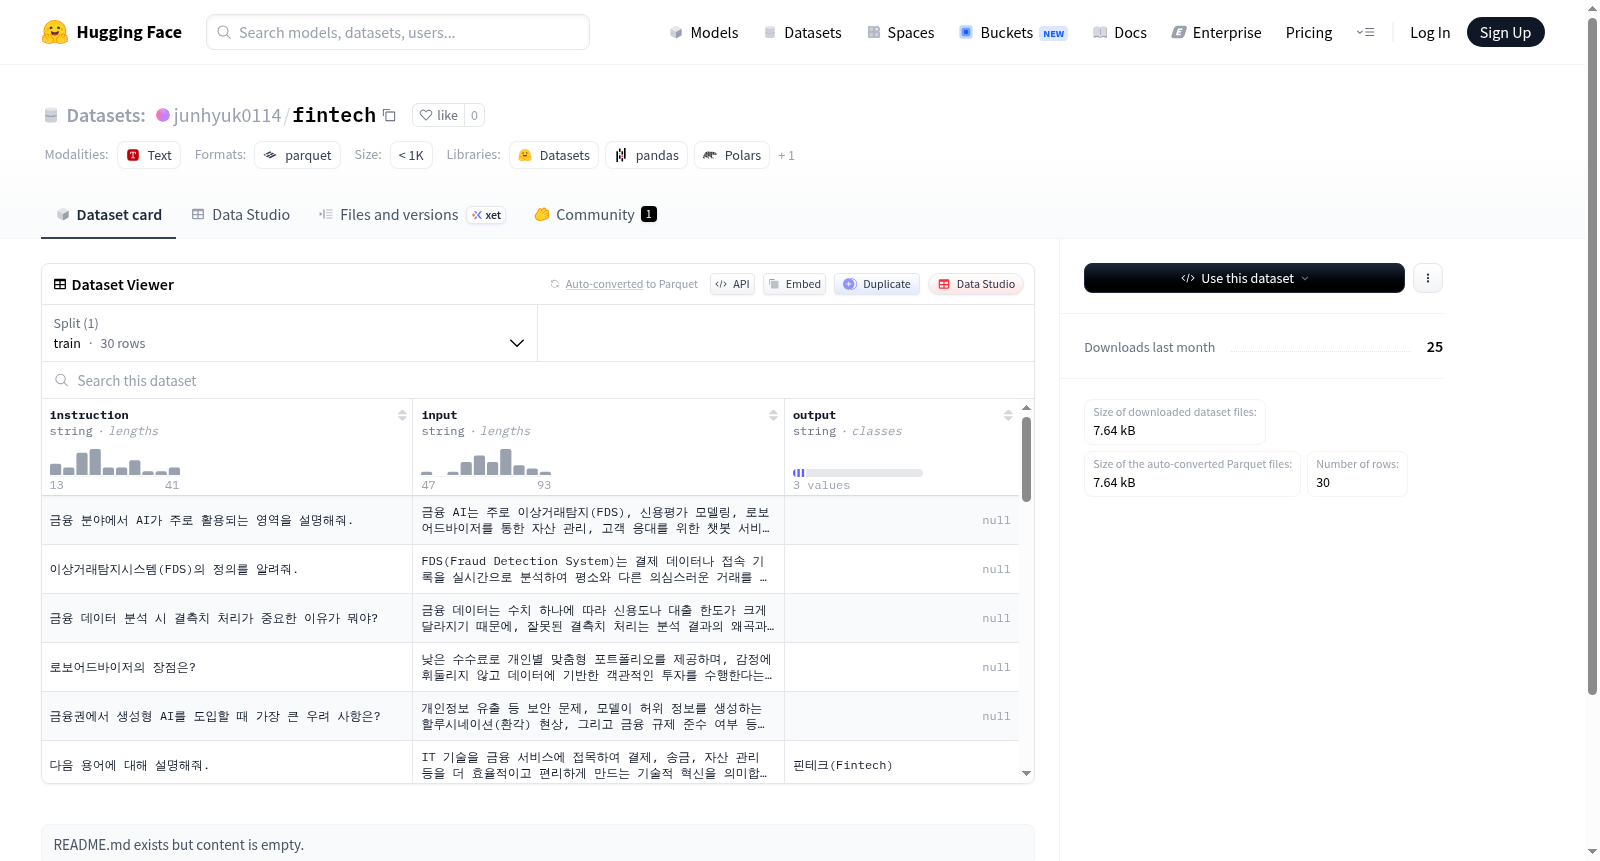Select the parquet format tag
Viewport: 1600px width, 861px height.
coord(298,155)
